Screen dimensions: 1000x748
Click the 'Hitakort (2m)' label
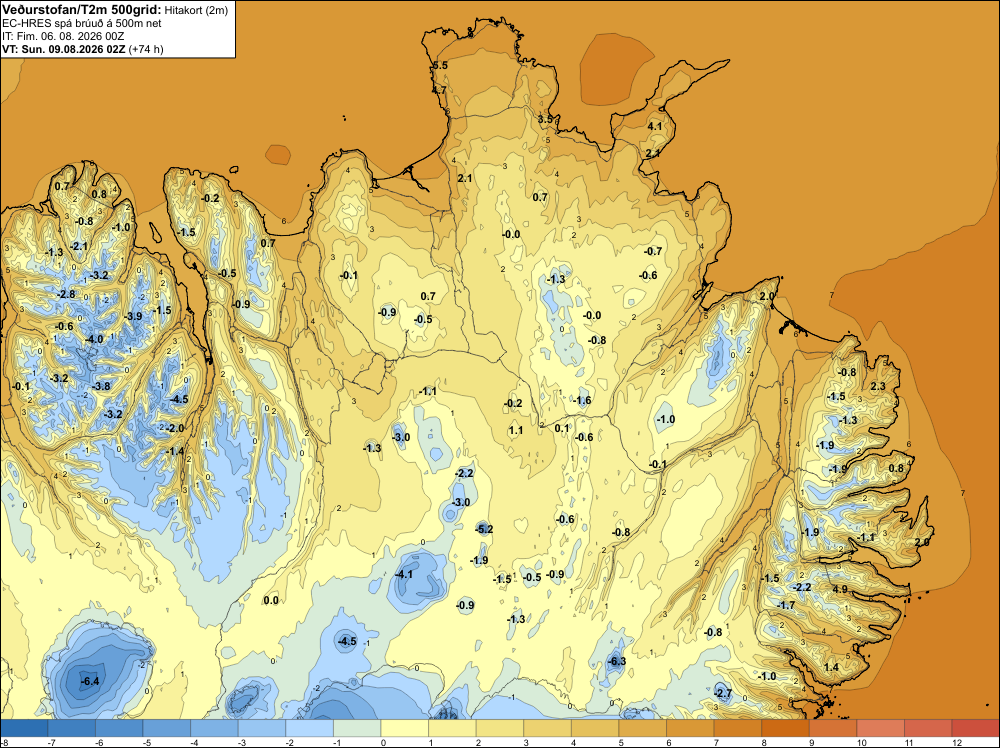click(196, 10)
